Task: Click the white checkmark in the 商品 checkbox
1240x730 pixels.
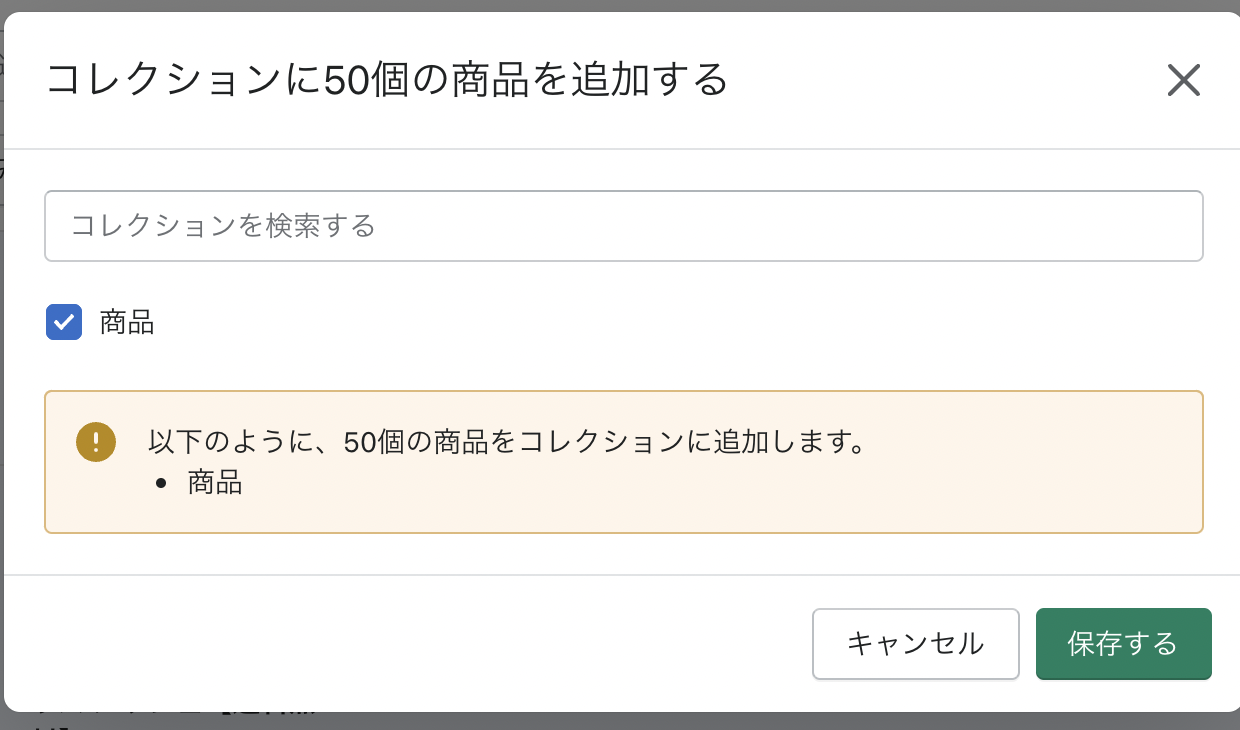Action: (64, 322)
